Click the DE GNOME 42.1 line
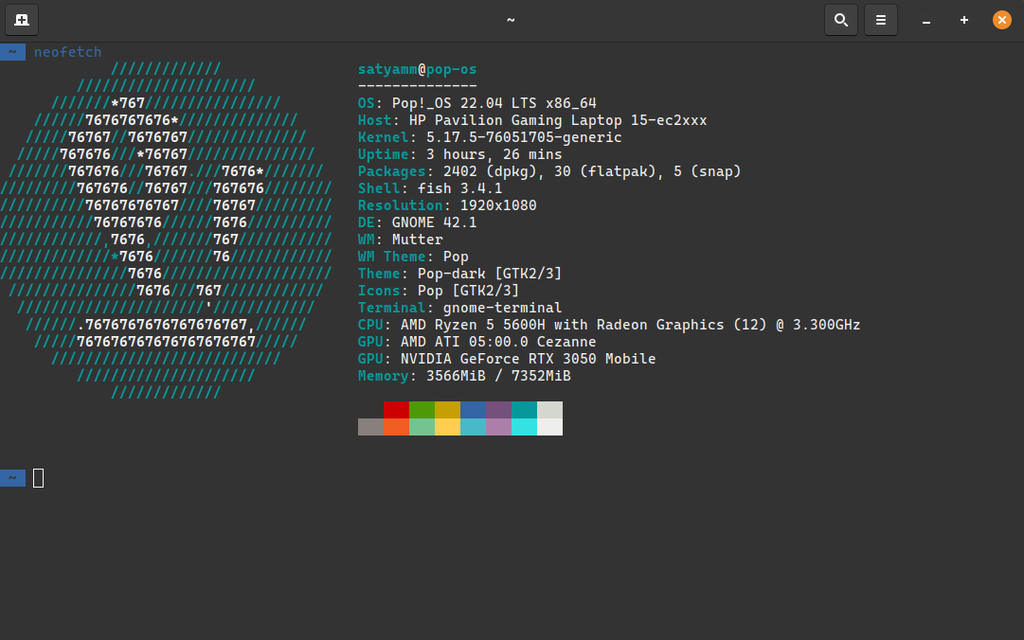This screenshot has height=640, width=1024. click(x=417, y=222)
